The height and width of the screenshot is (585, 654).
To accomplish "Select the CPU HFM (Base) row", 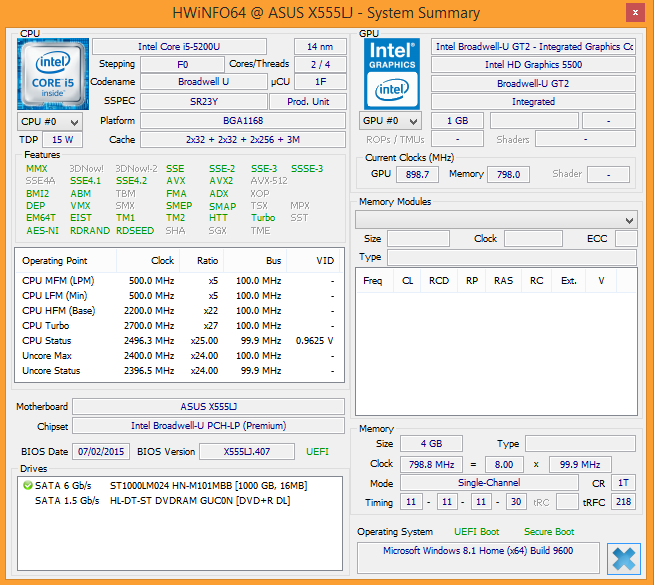I will pos(179,311).
